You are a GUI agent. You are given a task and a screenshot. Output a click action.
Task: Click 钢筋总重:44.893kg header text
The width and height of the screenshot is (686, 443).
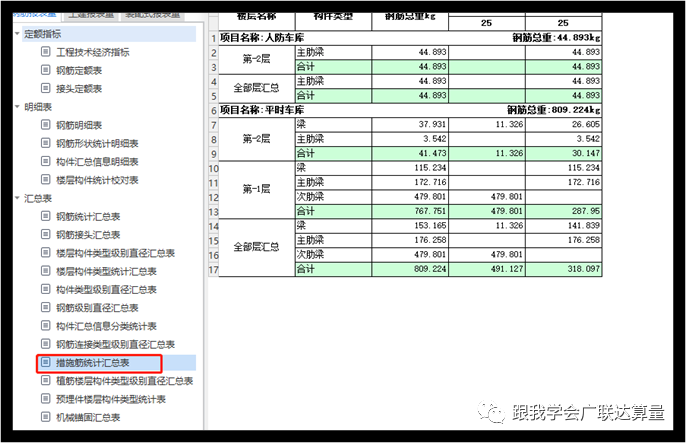(x=556, y=38)
